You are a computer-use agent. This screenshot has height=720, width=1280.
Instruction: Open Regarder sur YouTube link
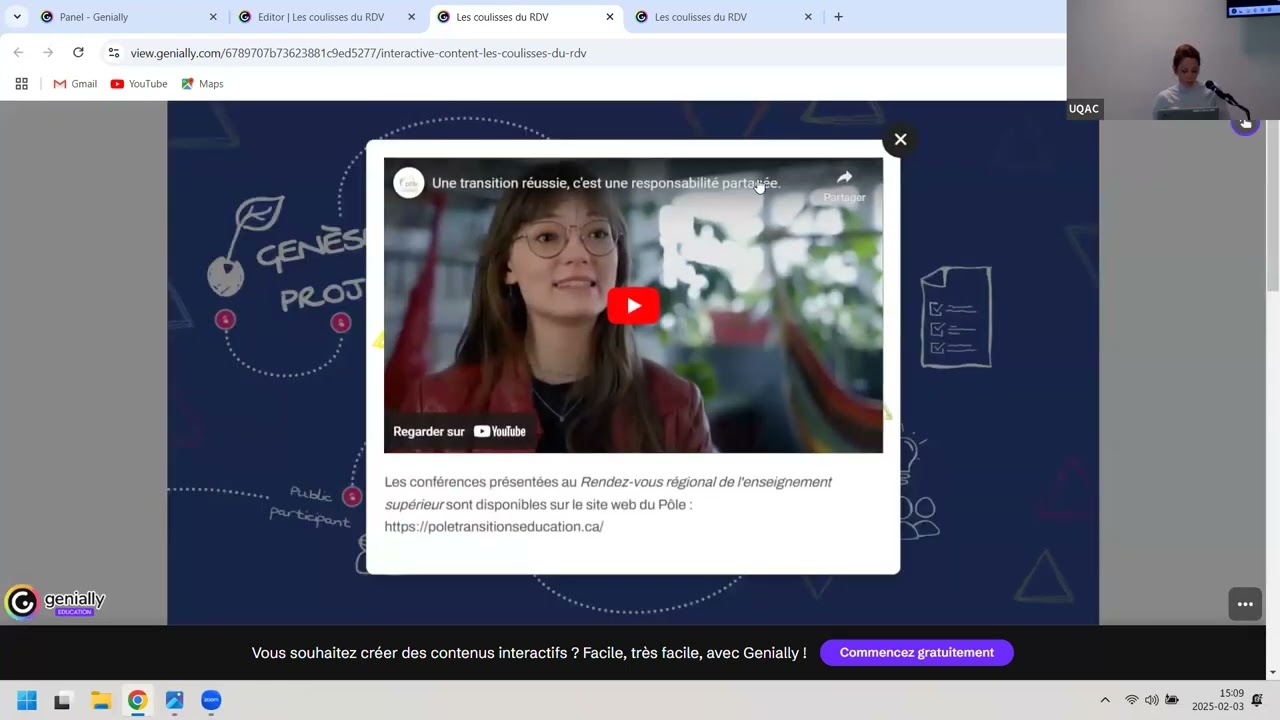click(460, 431)
